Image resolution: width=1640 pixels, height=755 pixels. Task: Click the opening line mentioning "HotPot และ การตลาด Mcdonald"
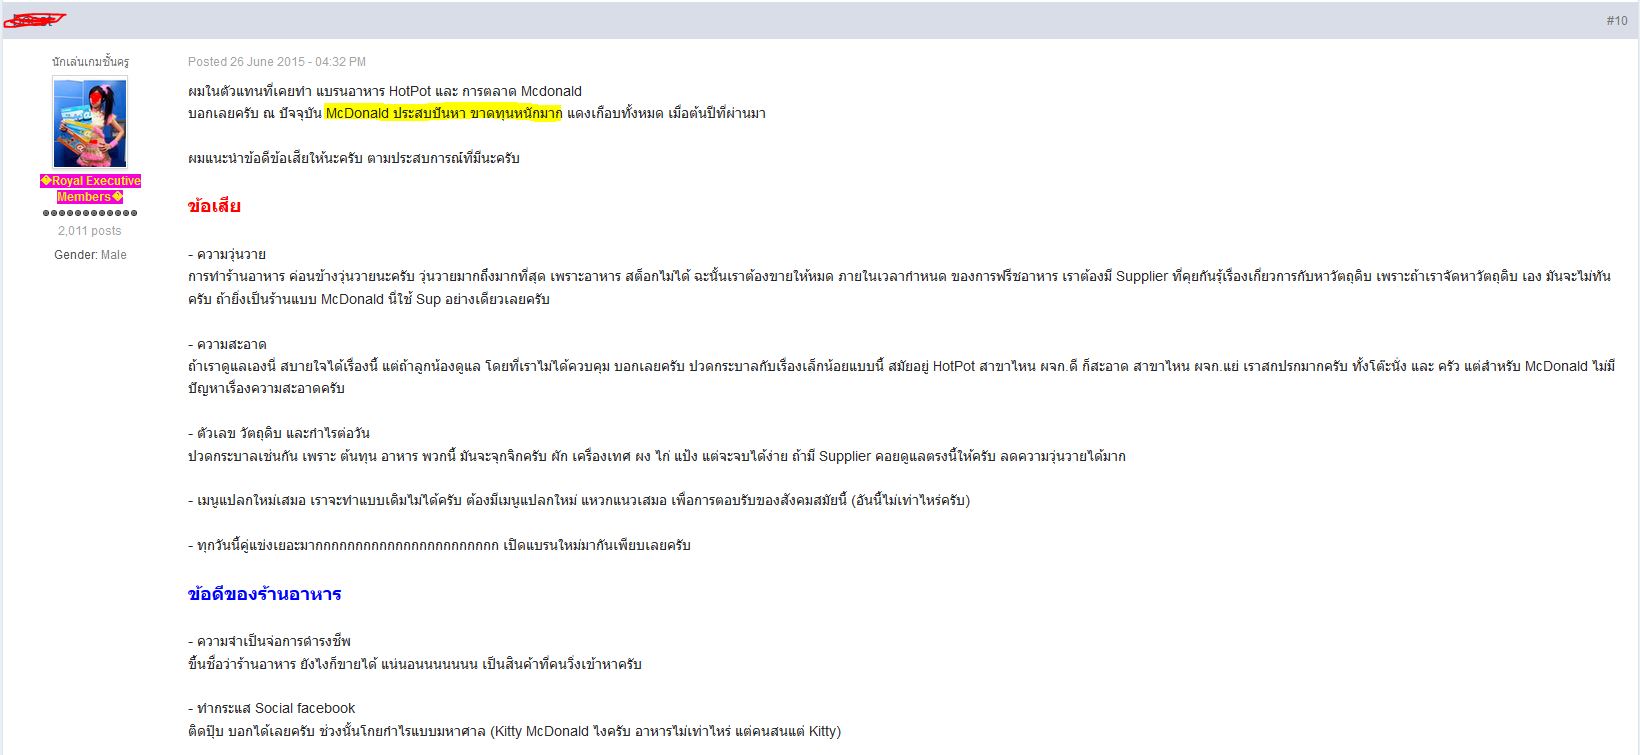tap(385, 91)
